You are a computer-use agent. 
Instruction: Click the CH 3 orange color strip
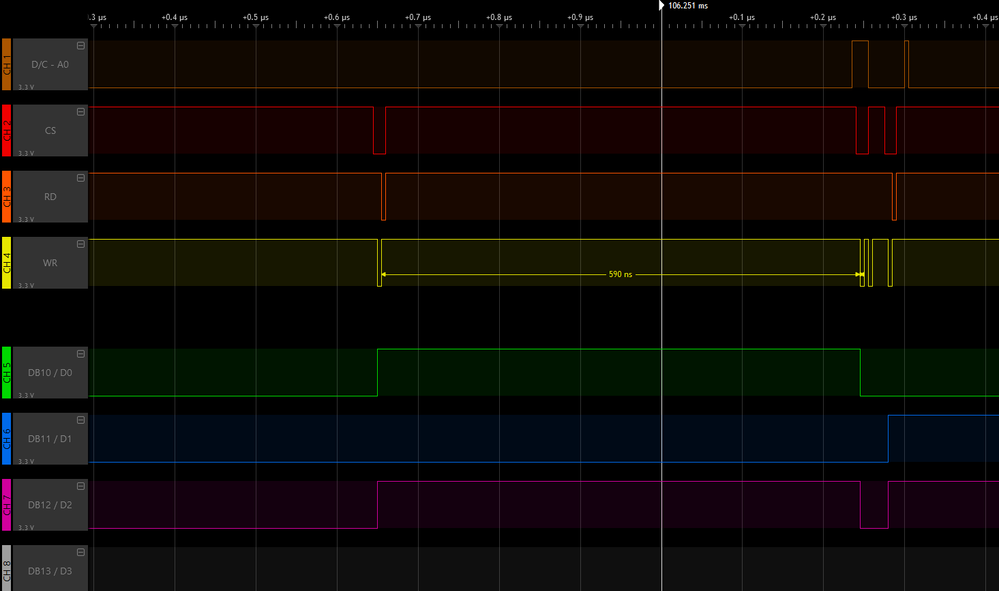click(x=6, y=197)
